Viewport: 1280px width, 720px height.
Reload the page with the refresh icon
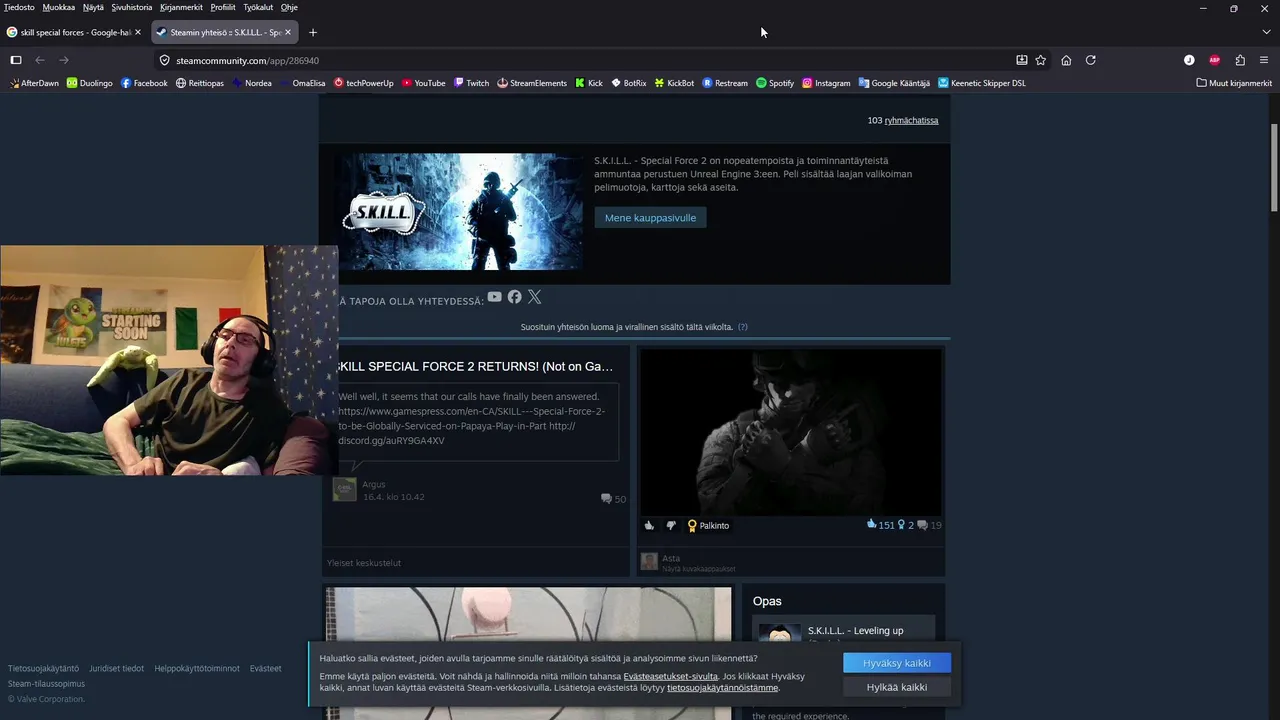[x=1091, y=60]
